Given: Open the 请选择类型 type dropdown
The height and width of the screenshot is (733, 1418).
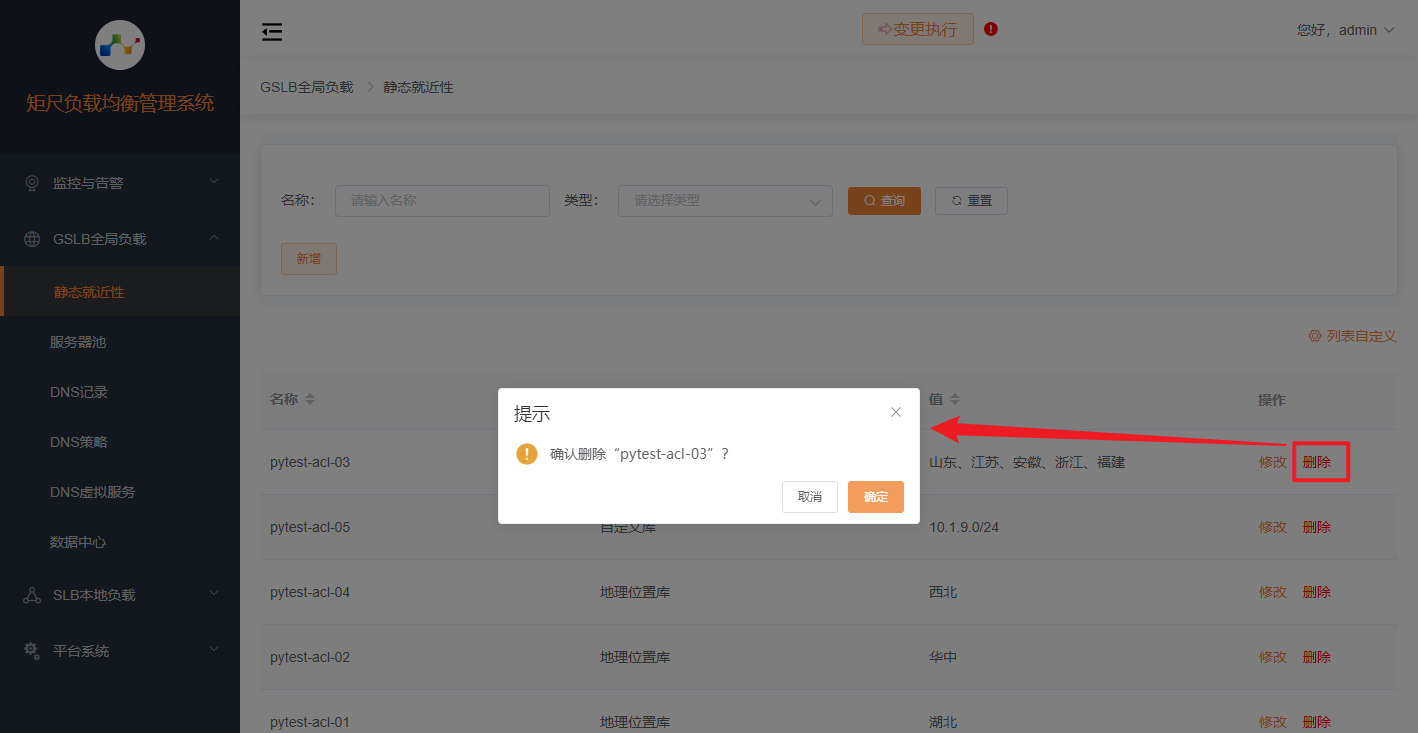Looking at the screenshot, I should pyautogui.click(x=724, y=200).
